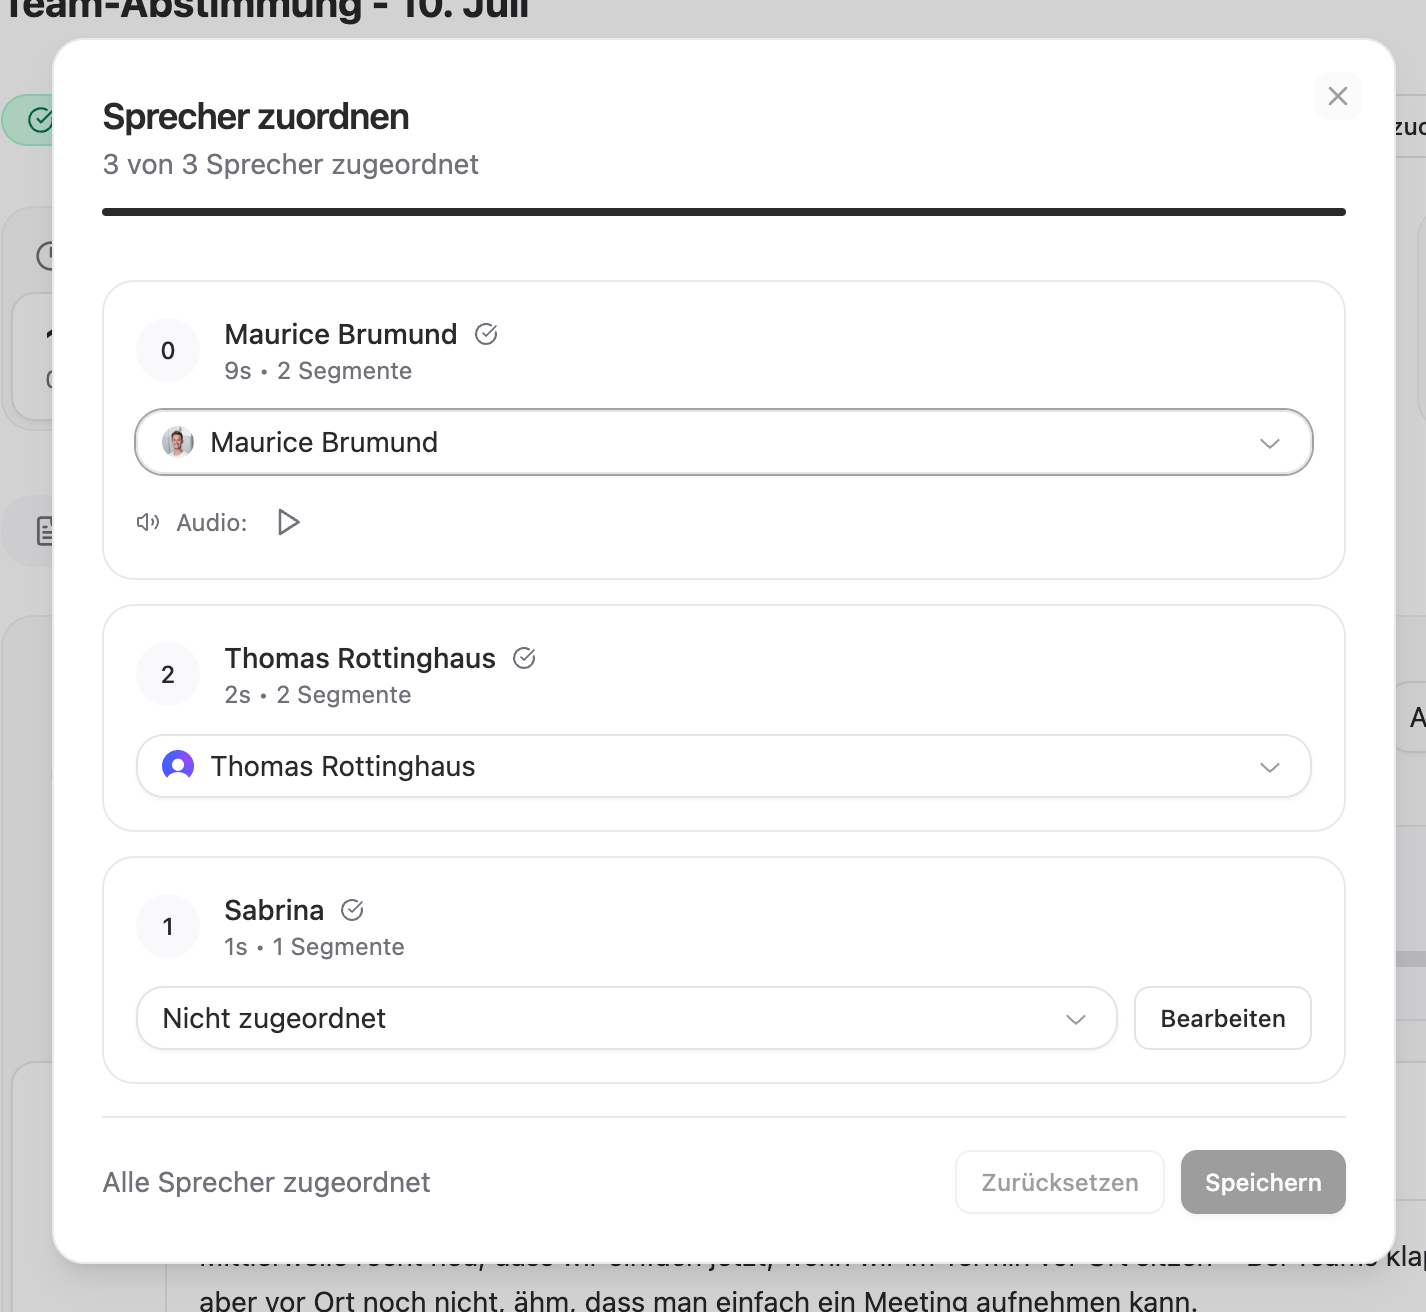Click the Zurücksetzen button
Viewport: 1426px width, 1312px height.
click(x=1060, y=1182)
